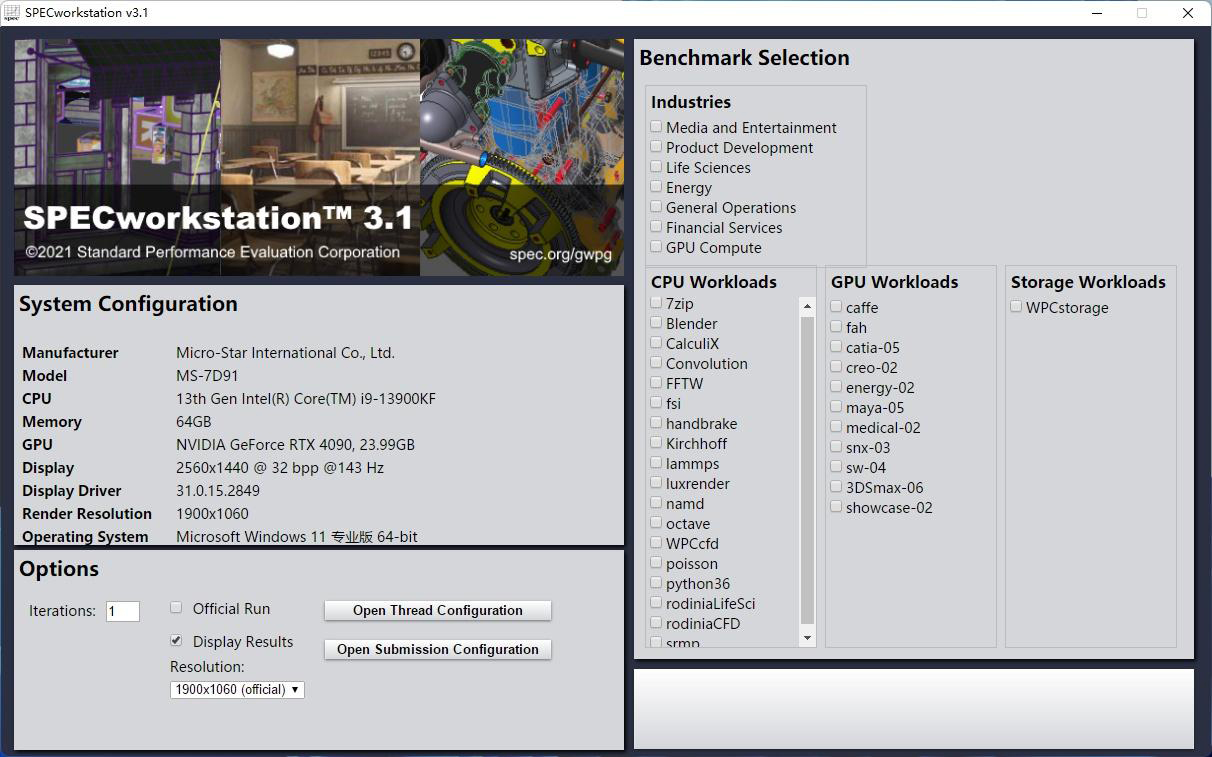Select the CalculiX workload checkbox
1212x757 pixels.
656,342
